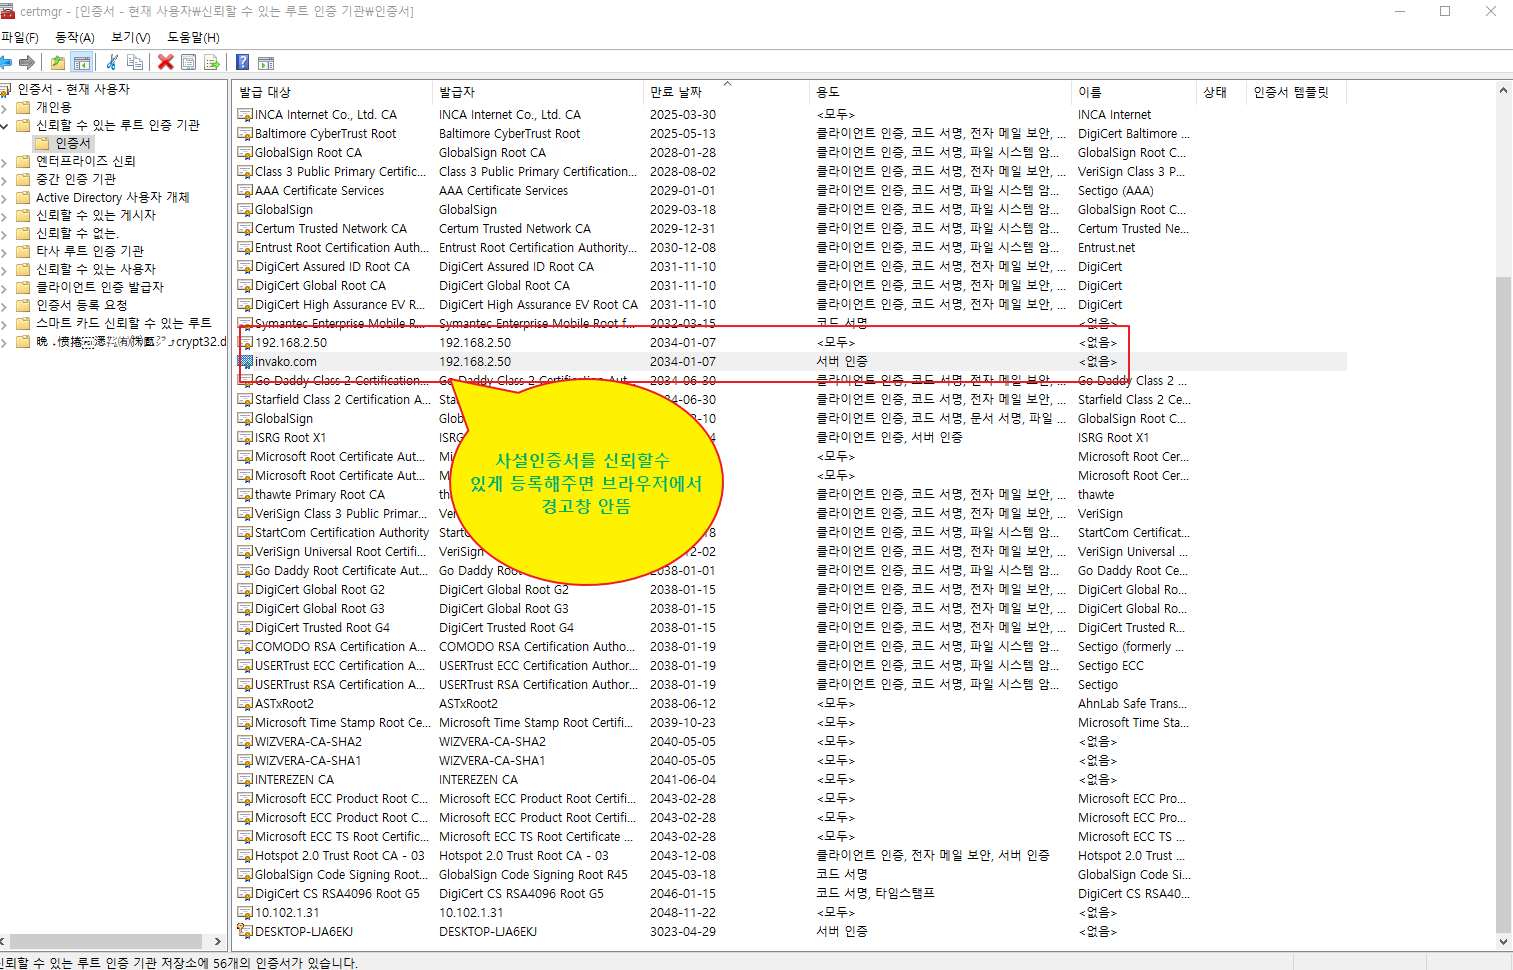Screen dimensions: 1513x970
Task: Sort by the 발급 대상 column header
Action: pos(333,92)
